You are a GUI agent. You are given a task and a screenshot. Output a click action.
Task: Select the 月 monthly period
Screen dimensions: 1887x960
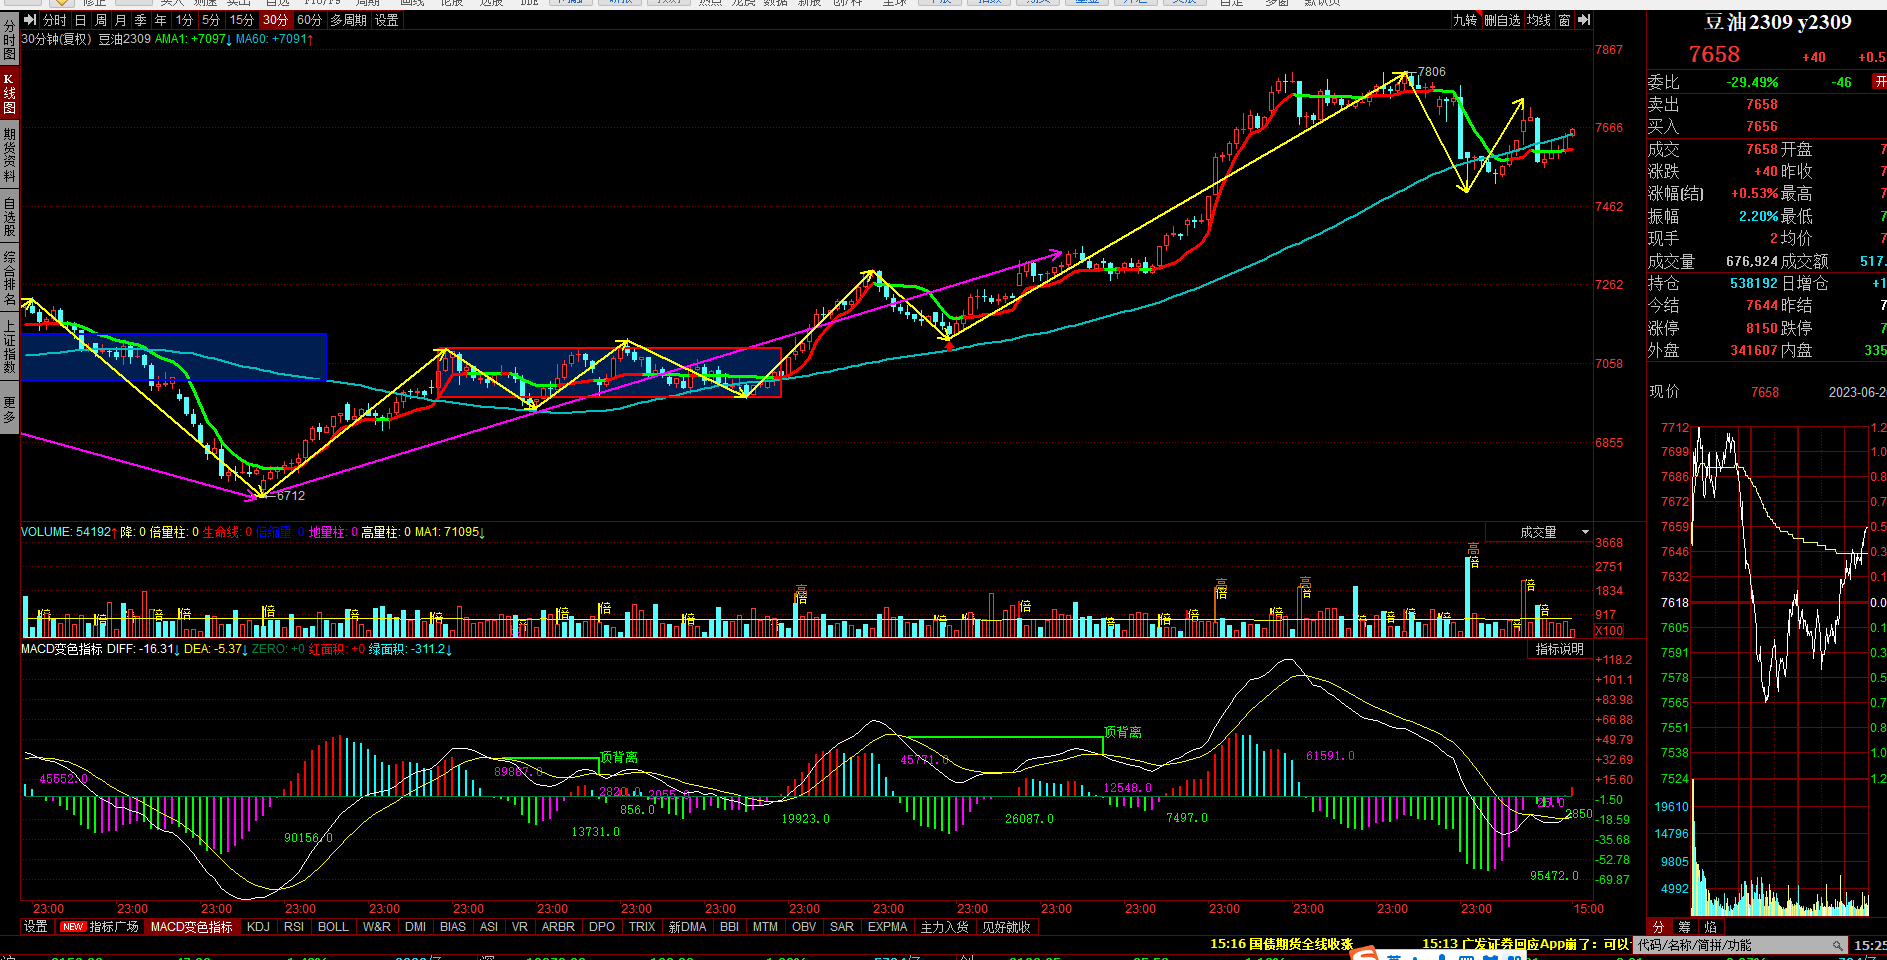(120, 20)
